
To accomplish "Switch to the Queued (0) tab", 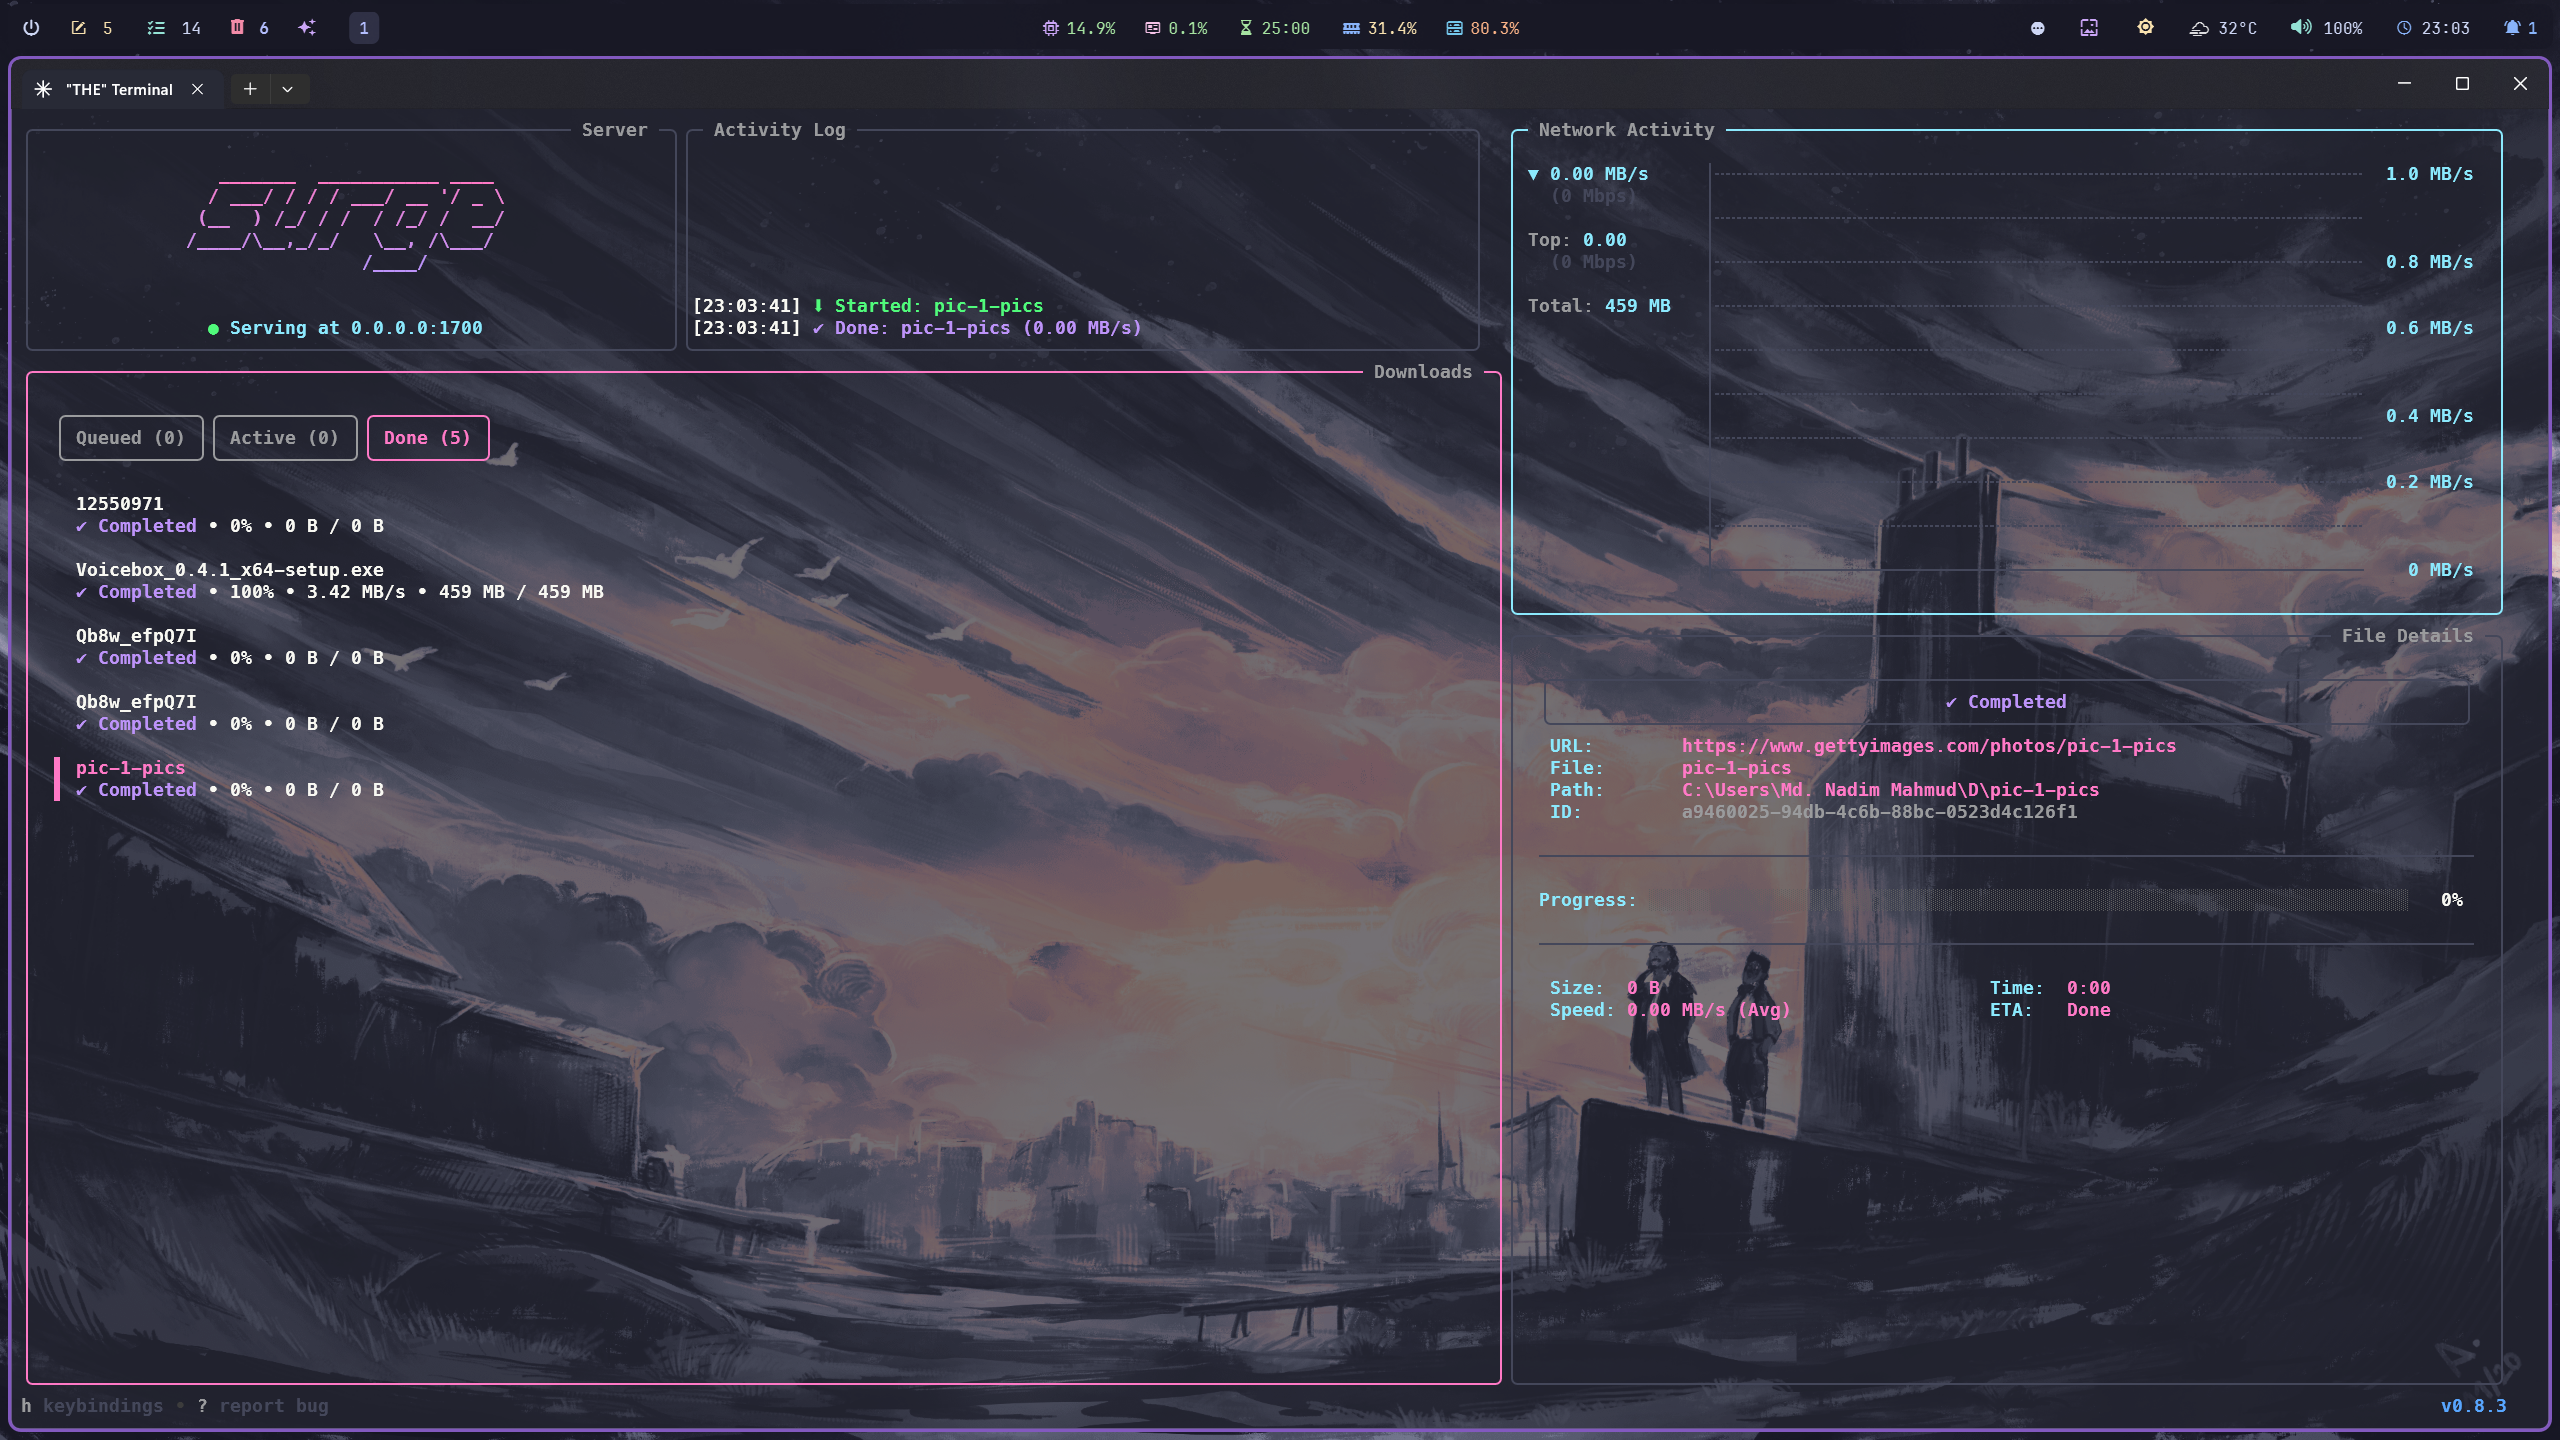I will click(x=131, y=438).
